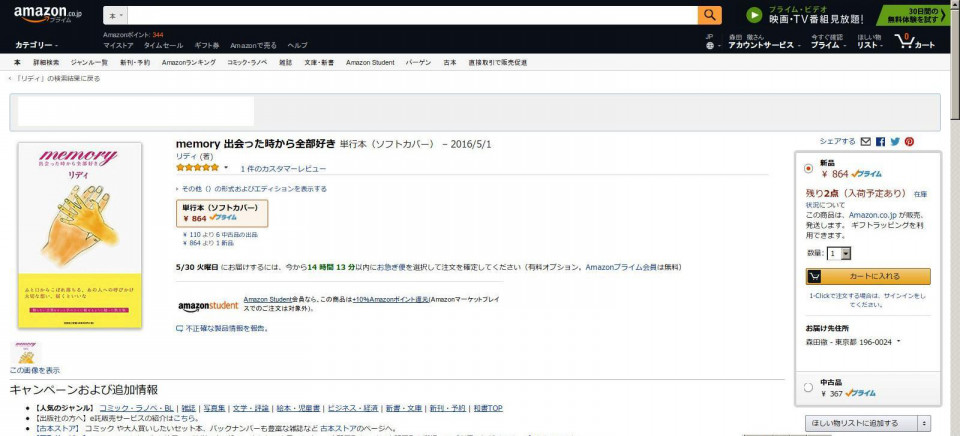Open wish list arrow beside ほしい物リストに追加する
Viewport: 960px width, 436px height.
[923, 423]
